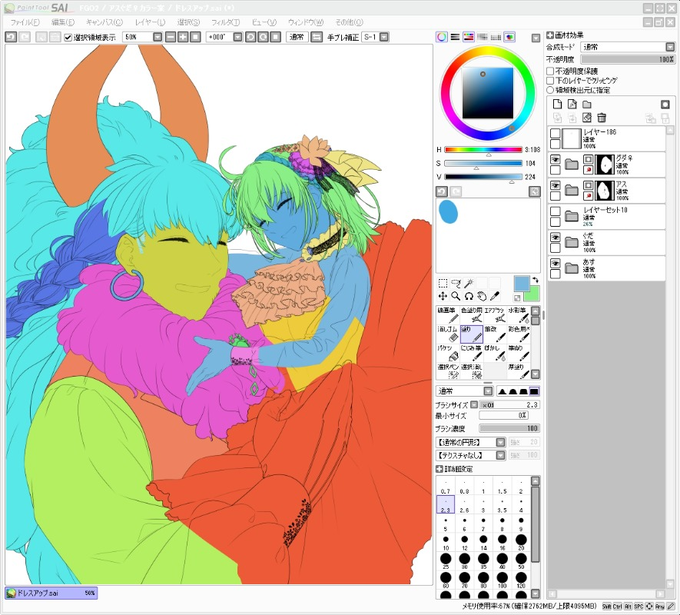Enable 下のレイヤーでクリッピング clipping checkbox

coord(550,81)
